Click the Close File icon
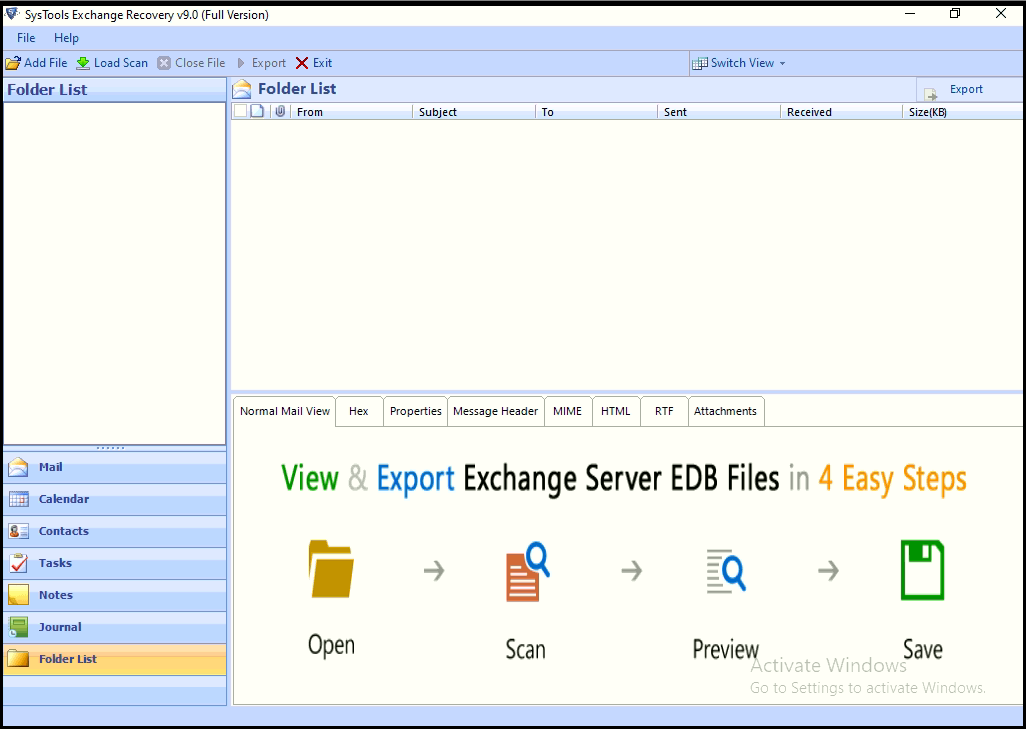 (164, 63)
